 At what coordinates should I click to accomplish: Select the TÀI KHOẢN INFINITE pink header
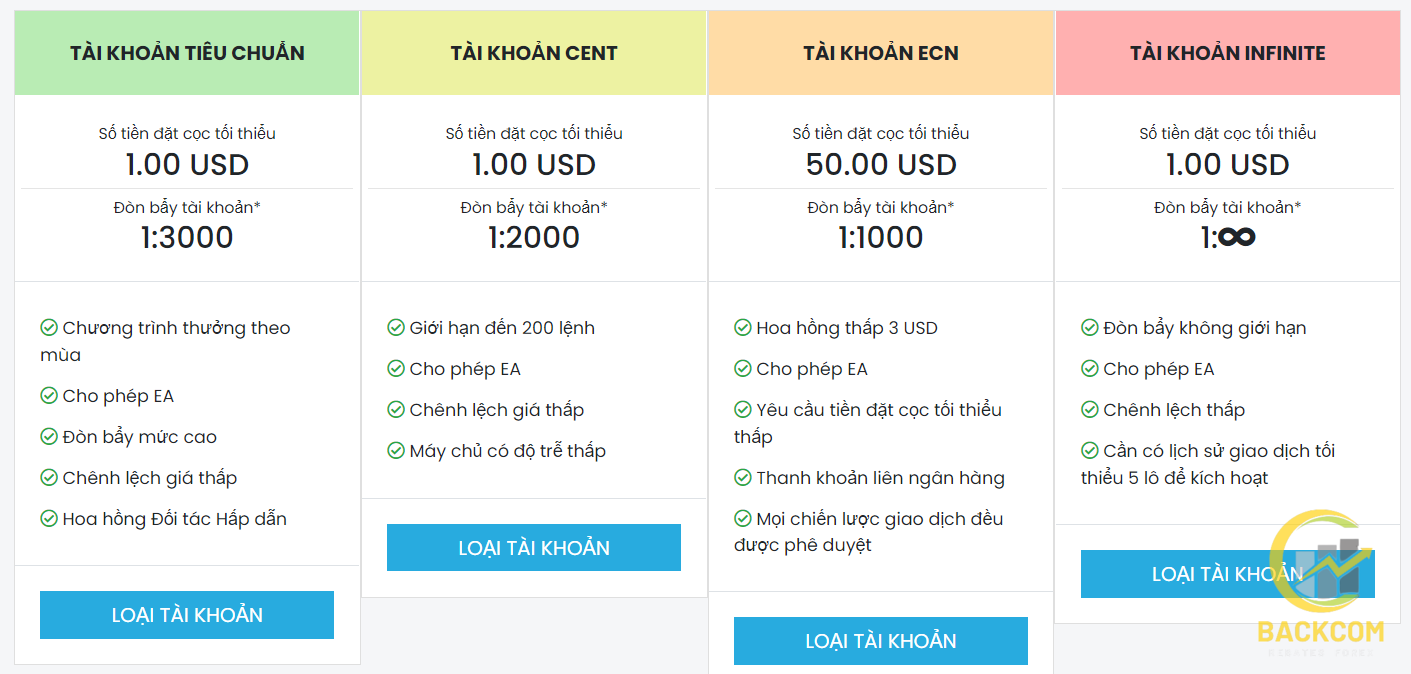(x=1228, y=53)
